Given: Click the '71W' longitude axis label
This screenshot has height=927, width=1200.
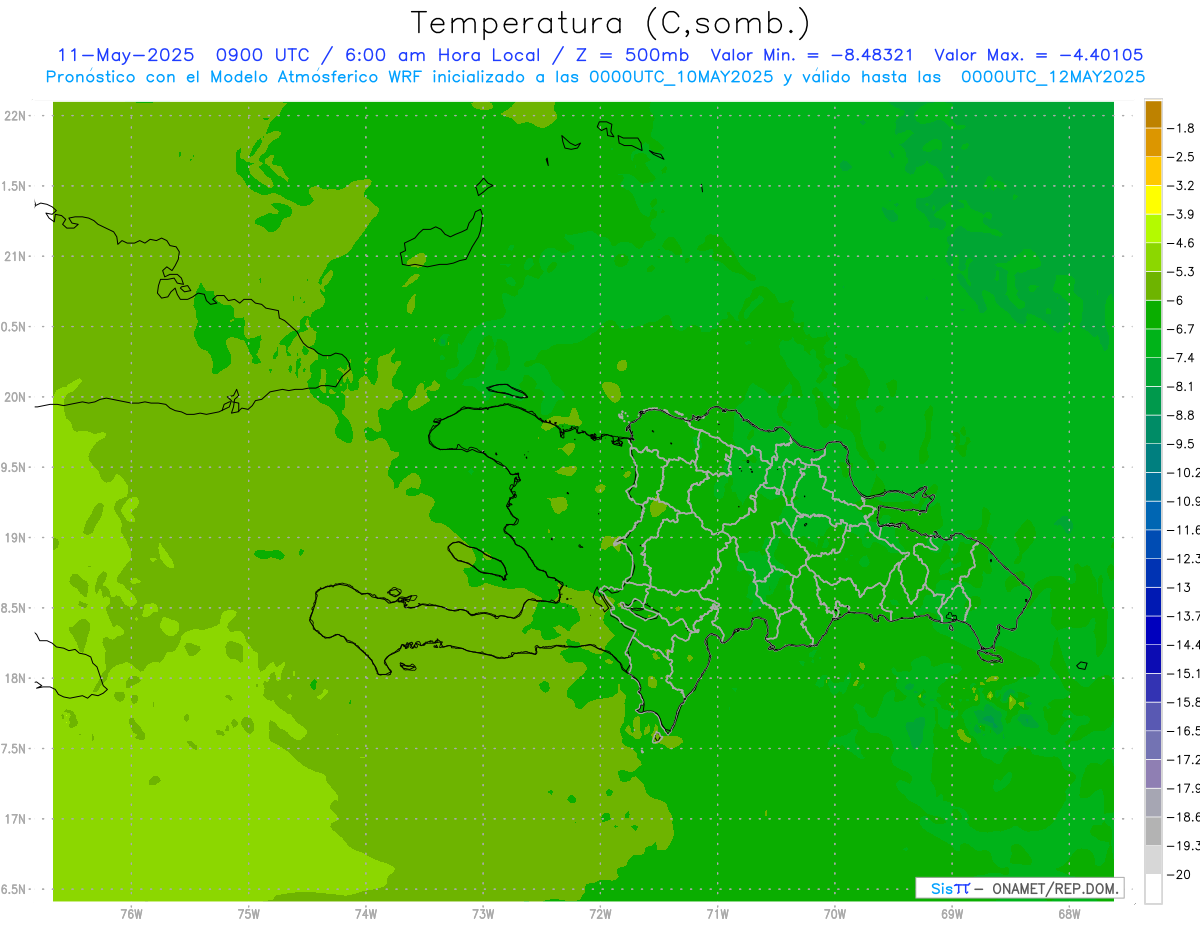Looking at the screenshot, I should pos(717,914).
